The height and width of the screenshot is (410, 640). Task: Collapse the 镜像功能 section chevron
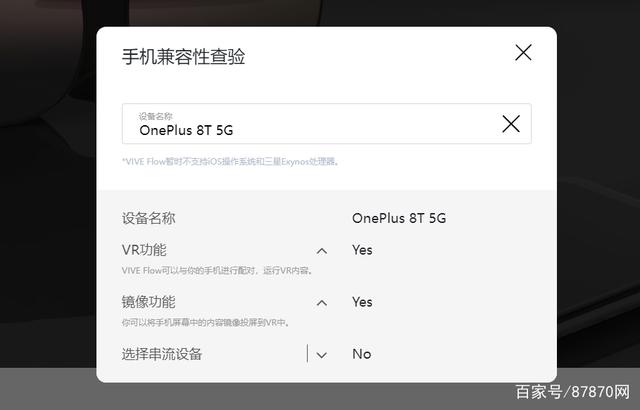coord(322,303)
